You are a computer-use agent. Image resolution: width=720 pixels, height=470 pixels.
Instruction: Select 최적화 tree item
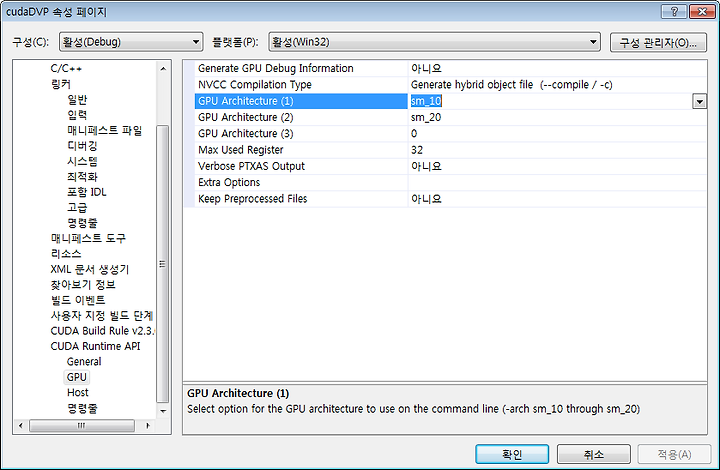(x=82, y=177)
